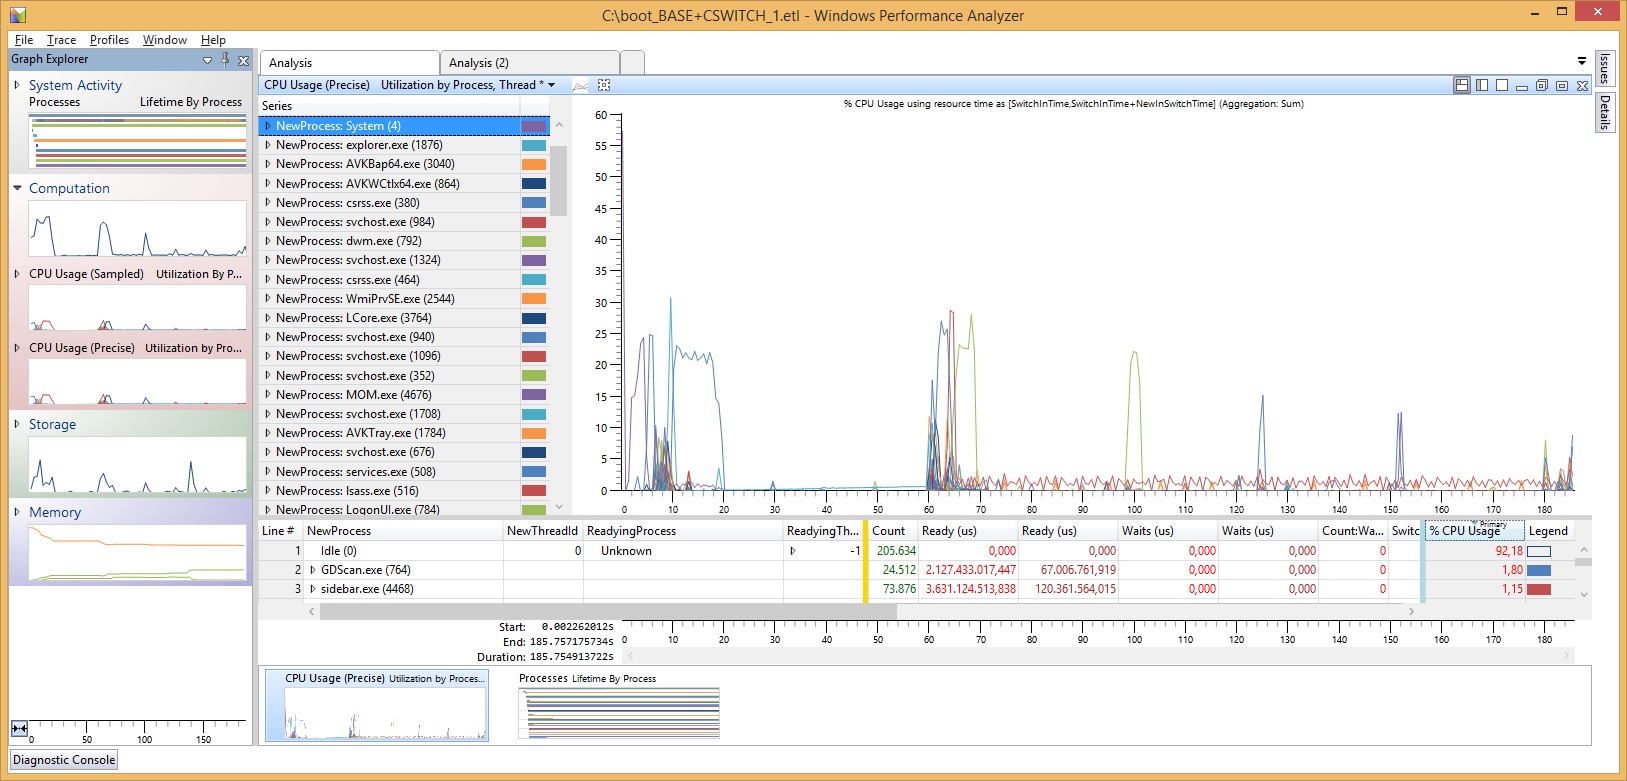Open the Trace menu
The image size is (1627, 781).
[61, 40]
